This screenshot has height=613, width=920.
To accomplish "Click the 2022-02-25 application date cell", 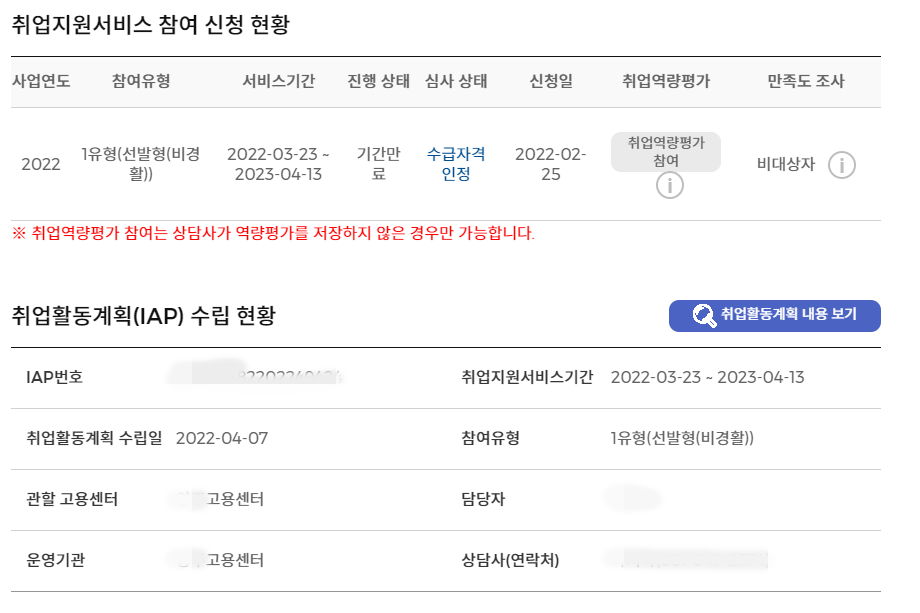I will (x=551, y=164).
